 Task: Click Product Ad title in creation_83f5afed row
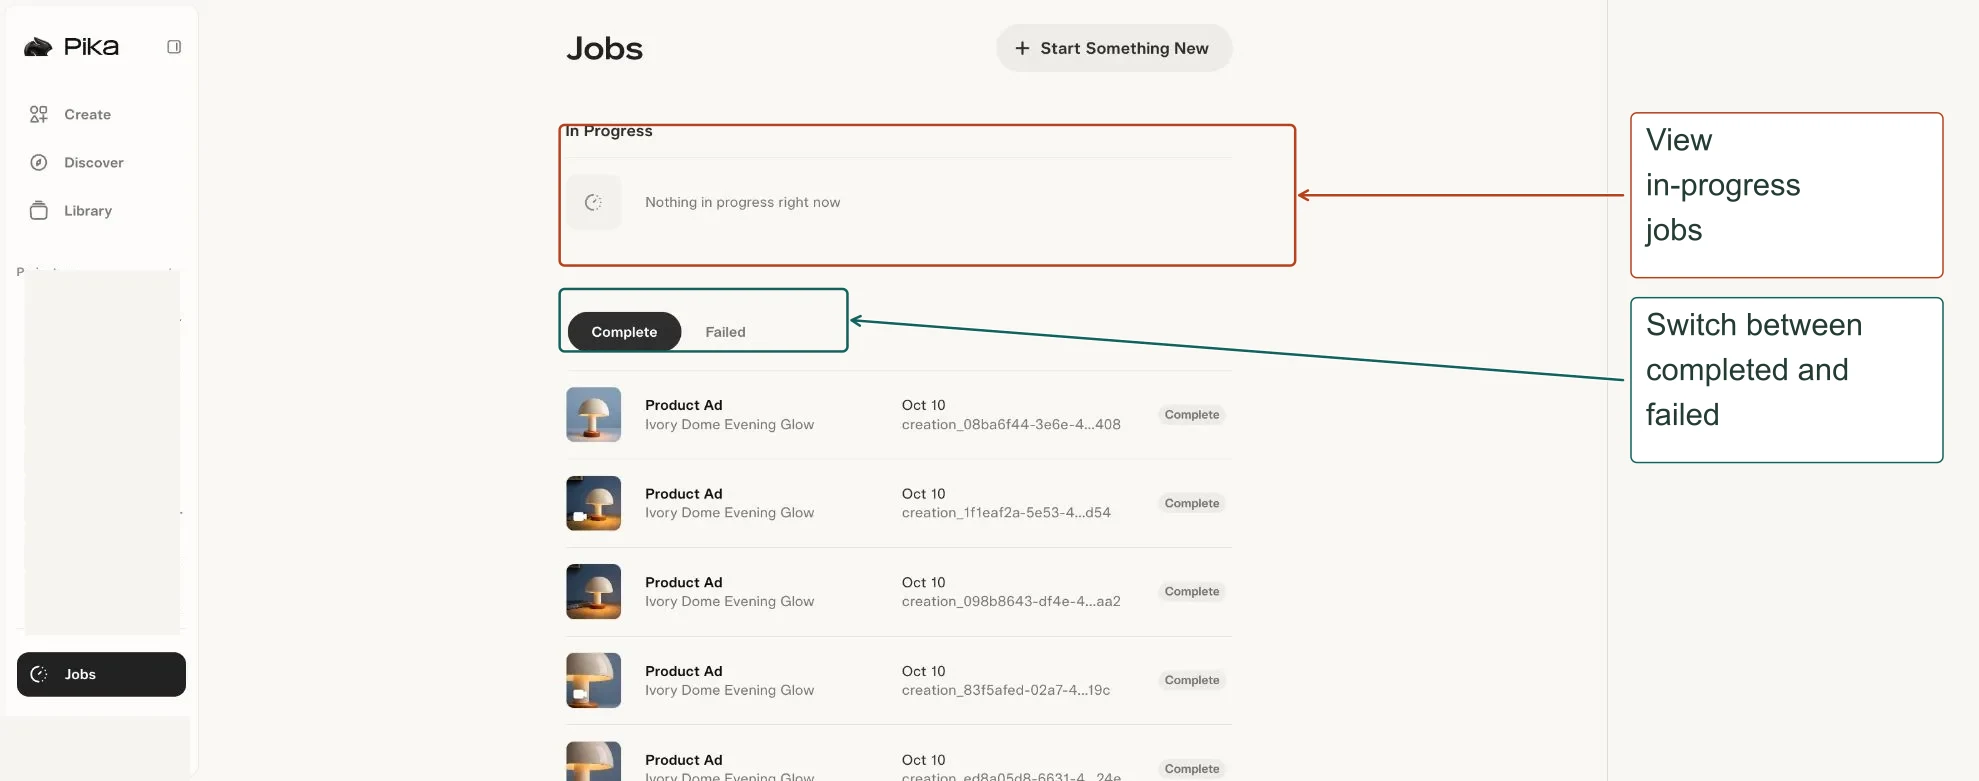(x=684, y=671)
